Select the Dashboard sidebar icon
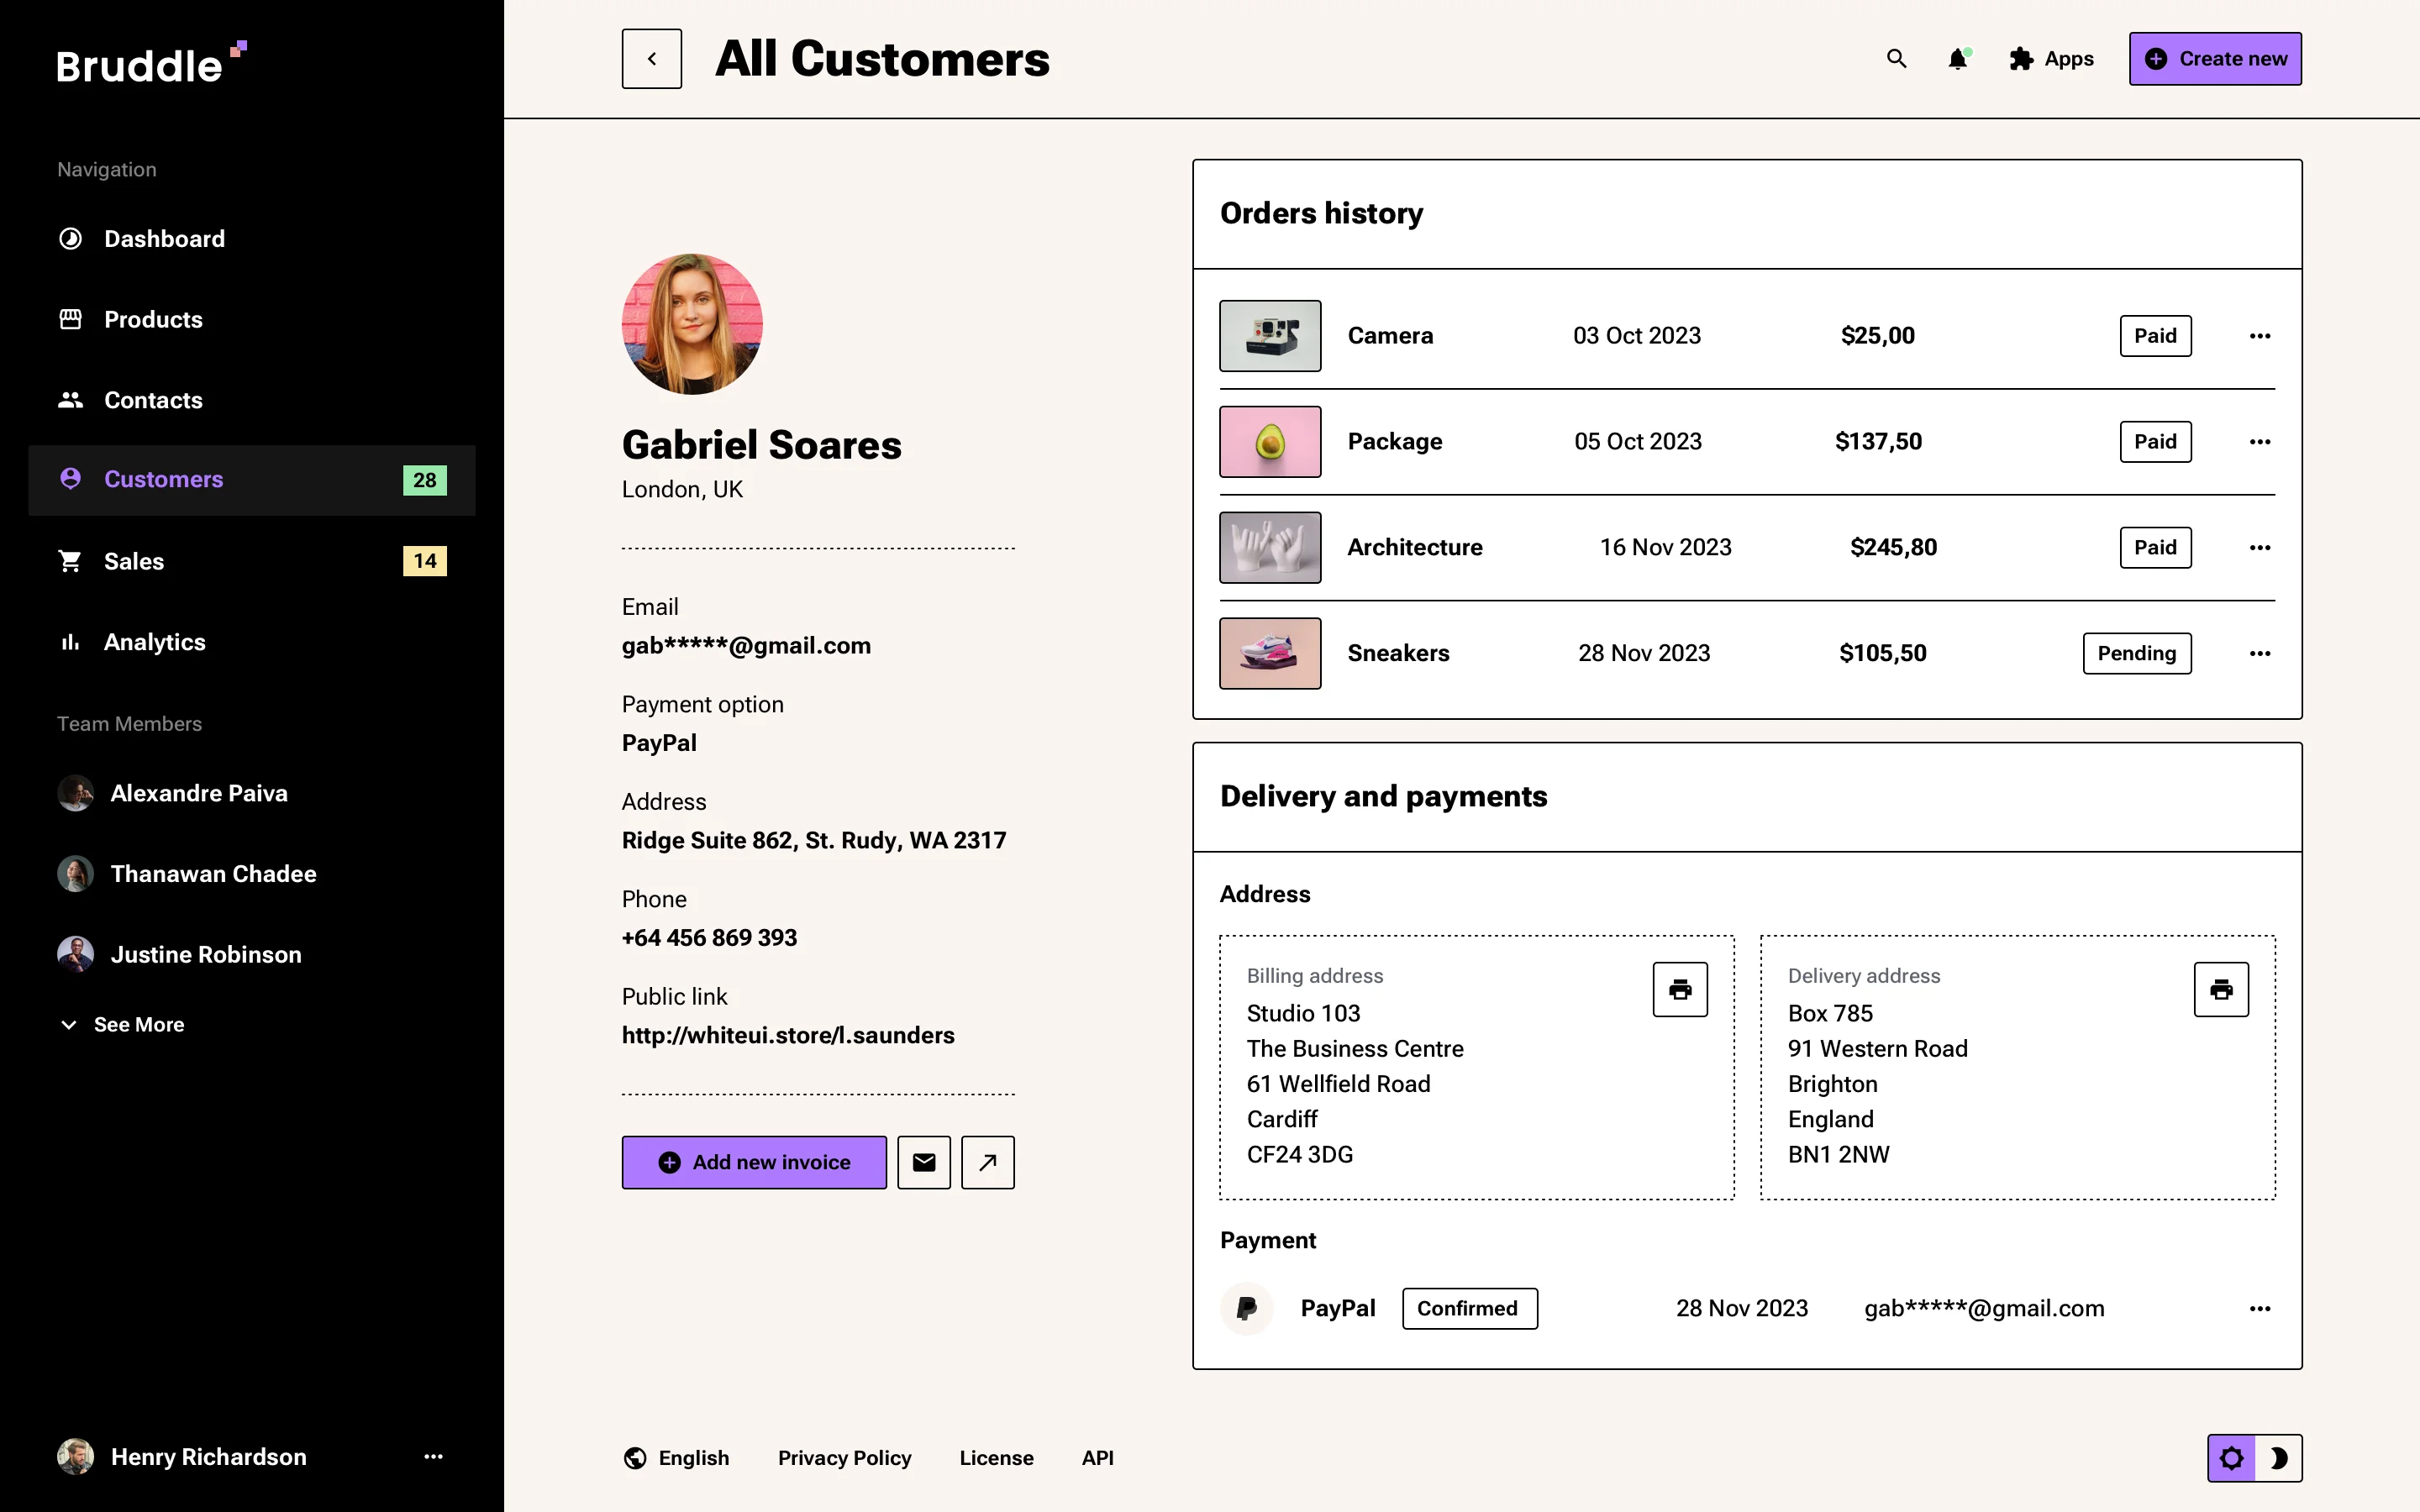Viewport: 2420px width, 1512px height. pos(70,238)
